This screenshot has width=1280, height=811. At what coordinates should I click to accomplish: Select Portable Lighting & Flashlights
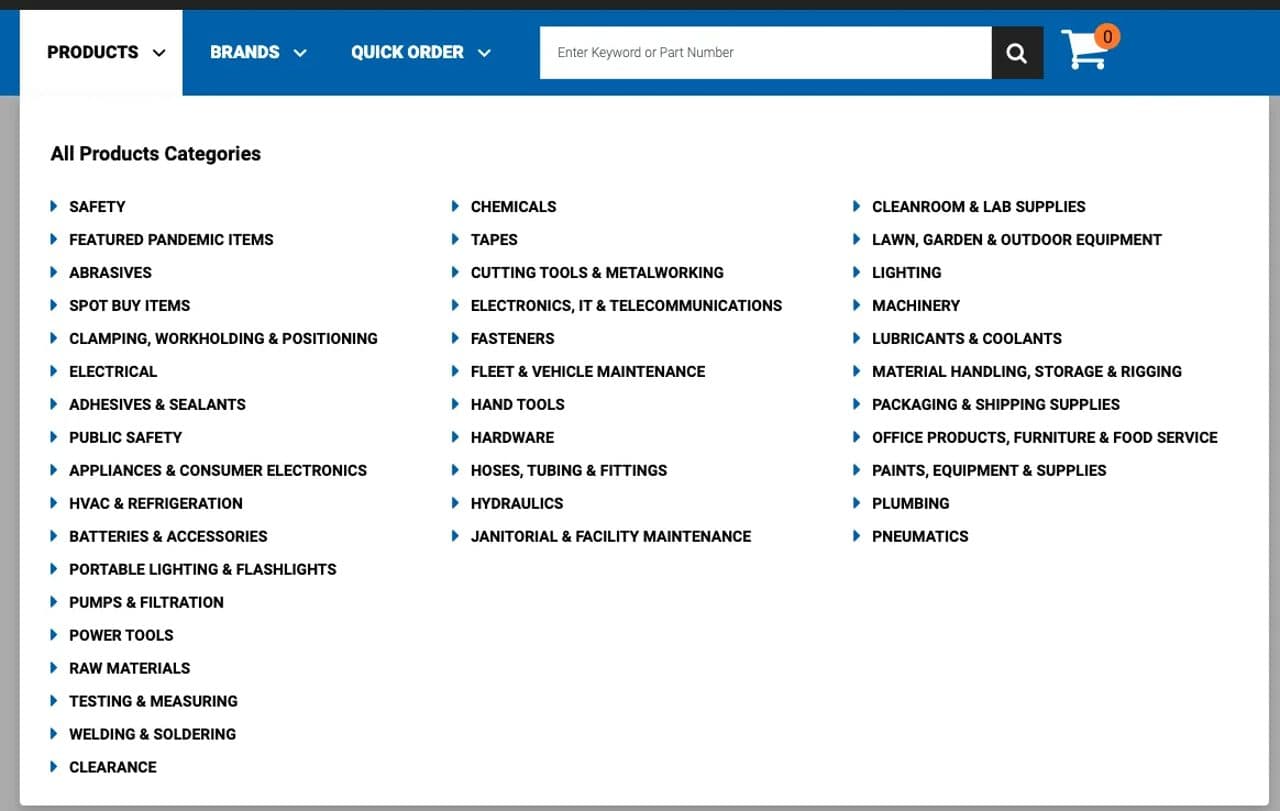(x=203, y=570)
